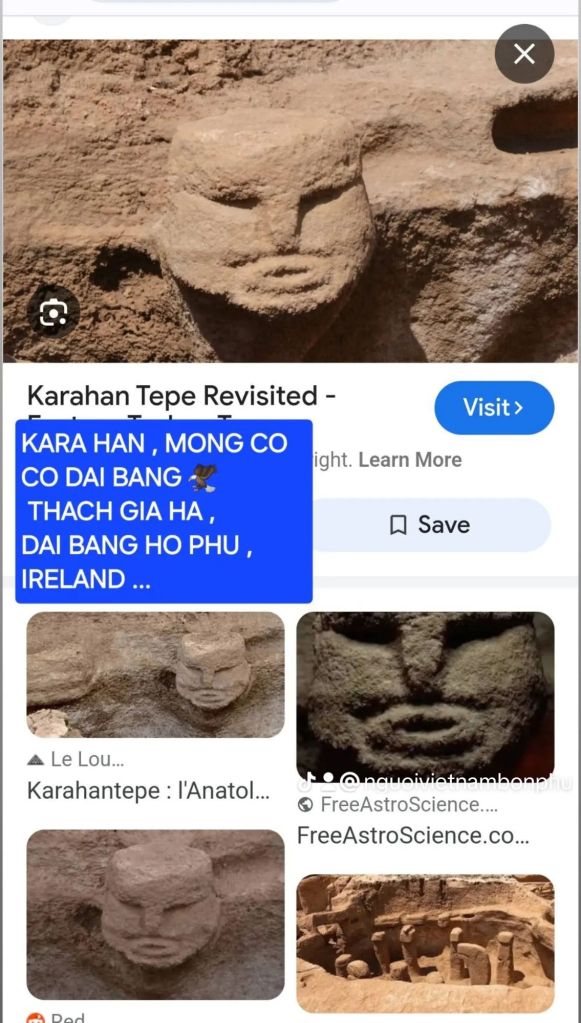Save this image with the Save button

click(432, 525)
